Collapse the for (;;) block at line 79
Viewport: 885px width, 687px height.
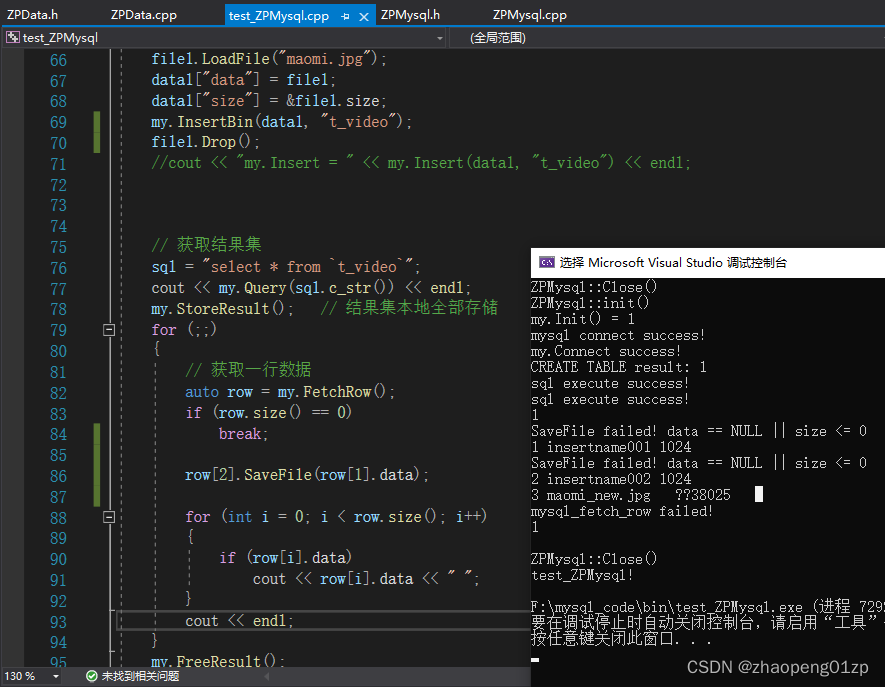[x=109, y=330]
